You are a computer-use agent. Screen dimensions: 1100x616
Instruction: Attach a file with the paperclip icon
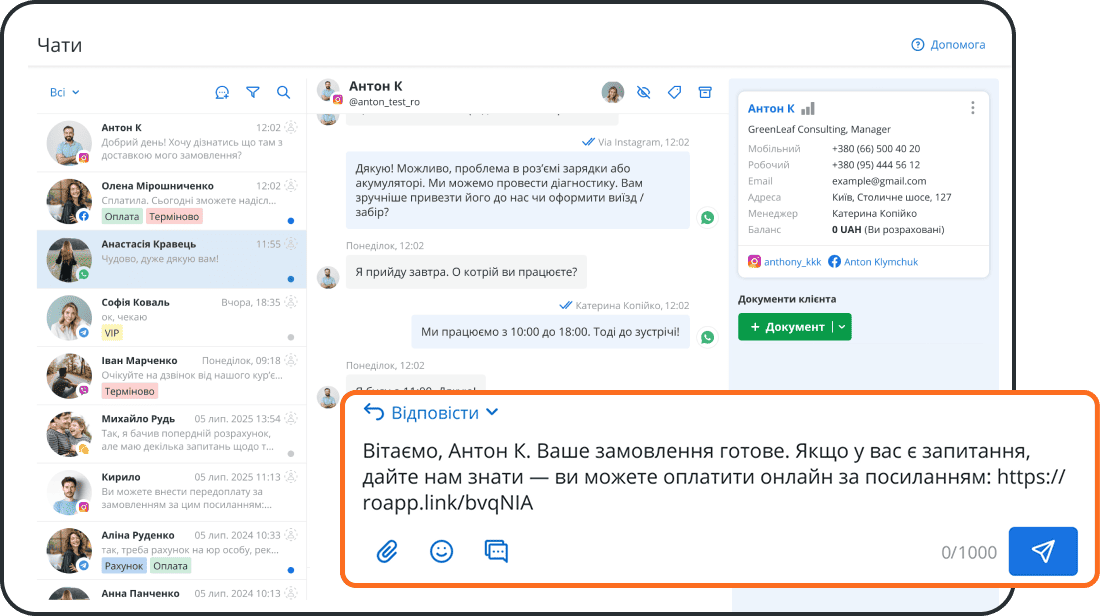tap(387, 550)
